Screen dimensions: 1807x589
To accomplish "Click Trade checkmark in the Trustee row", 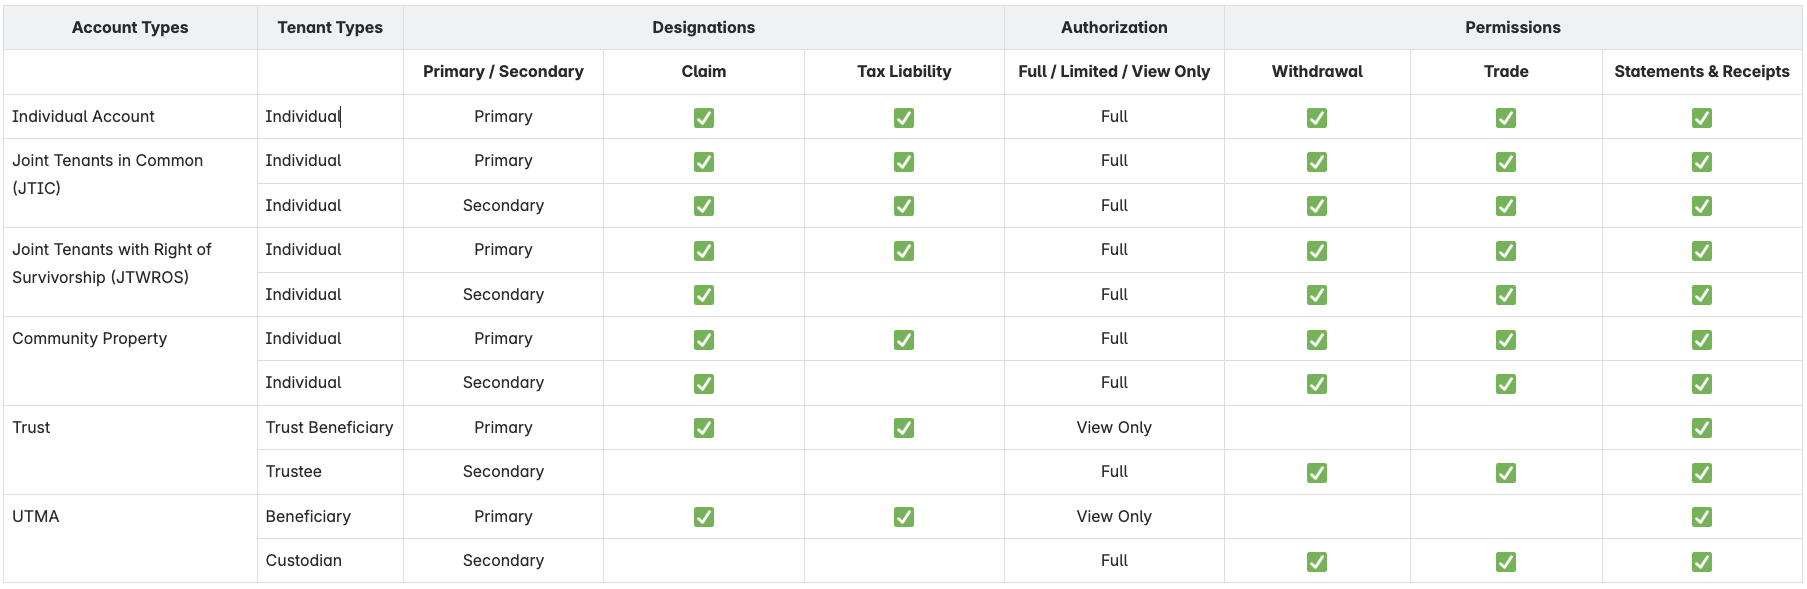I will click(x=1506, y=473).
